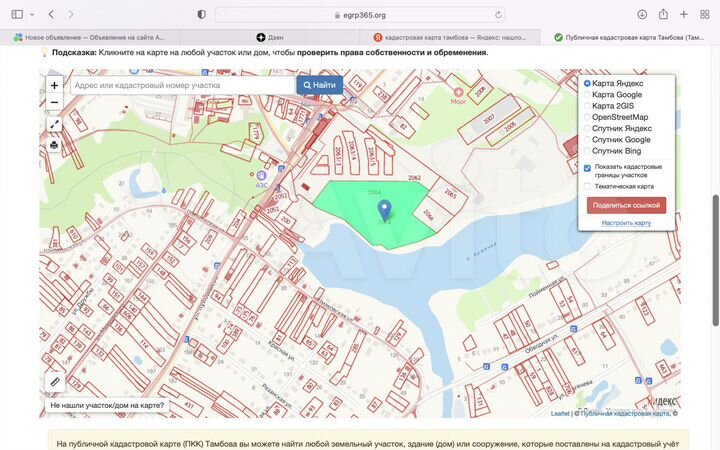Click the Поделиться ссылкой button
The width and height of the screenshot is (720, 450).
626,205
